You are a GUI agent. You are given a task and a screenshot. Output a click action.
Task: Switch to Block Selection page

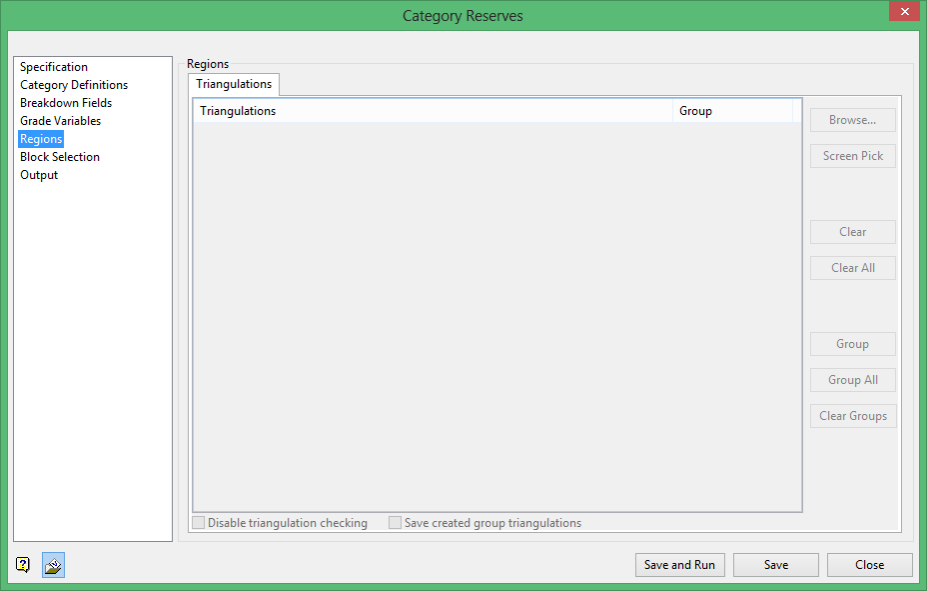tap(60, 157)
